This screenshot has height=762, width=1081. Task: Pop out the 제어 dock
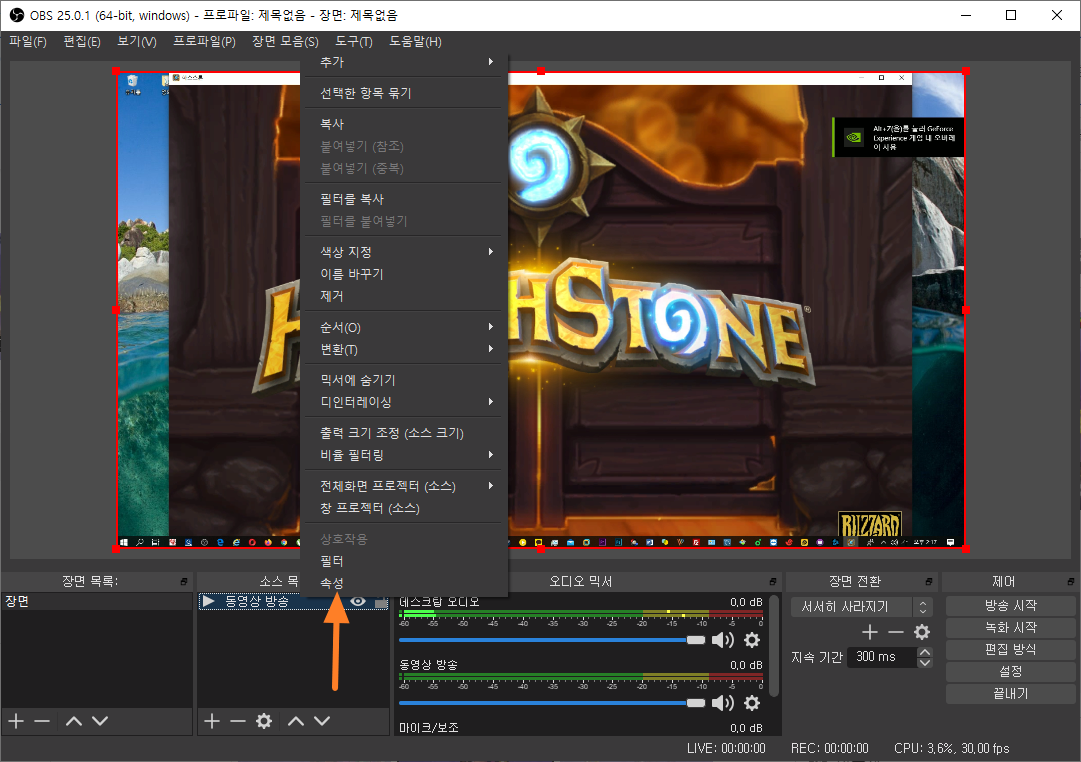[1070, 581]
